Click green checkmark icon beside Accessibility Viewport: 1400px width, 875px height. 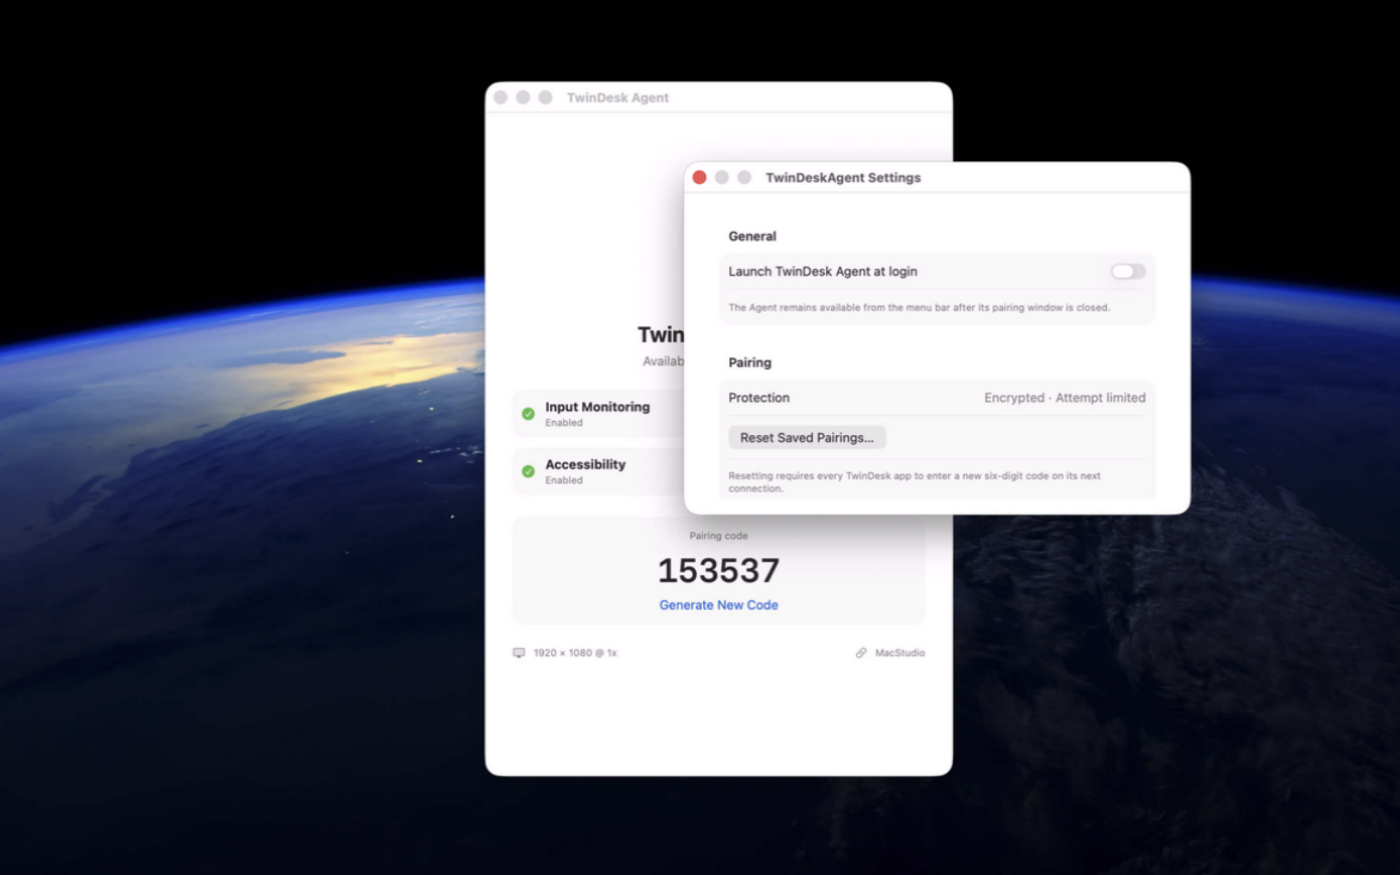click(x=528, y=471)
